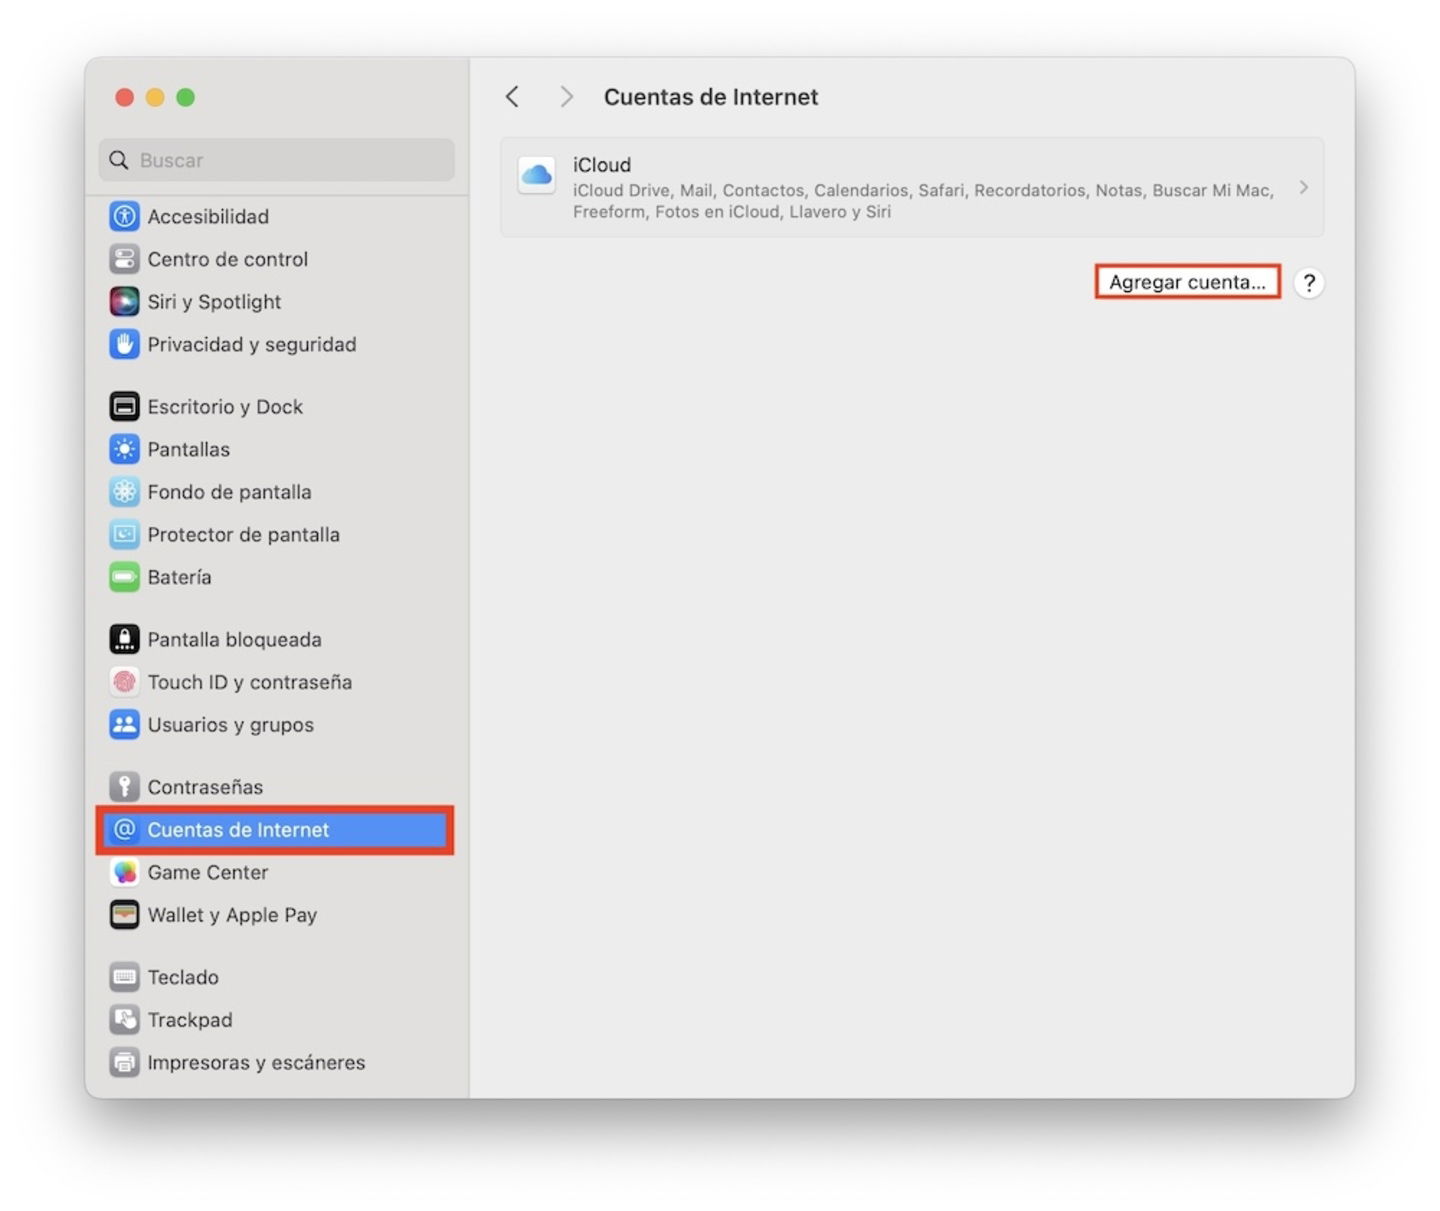Open help with the question mark button
Viewport: 1440px width, 1211px height.
tap(1308, 283)
